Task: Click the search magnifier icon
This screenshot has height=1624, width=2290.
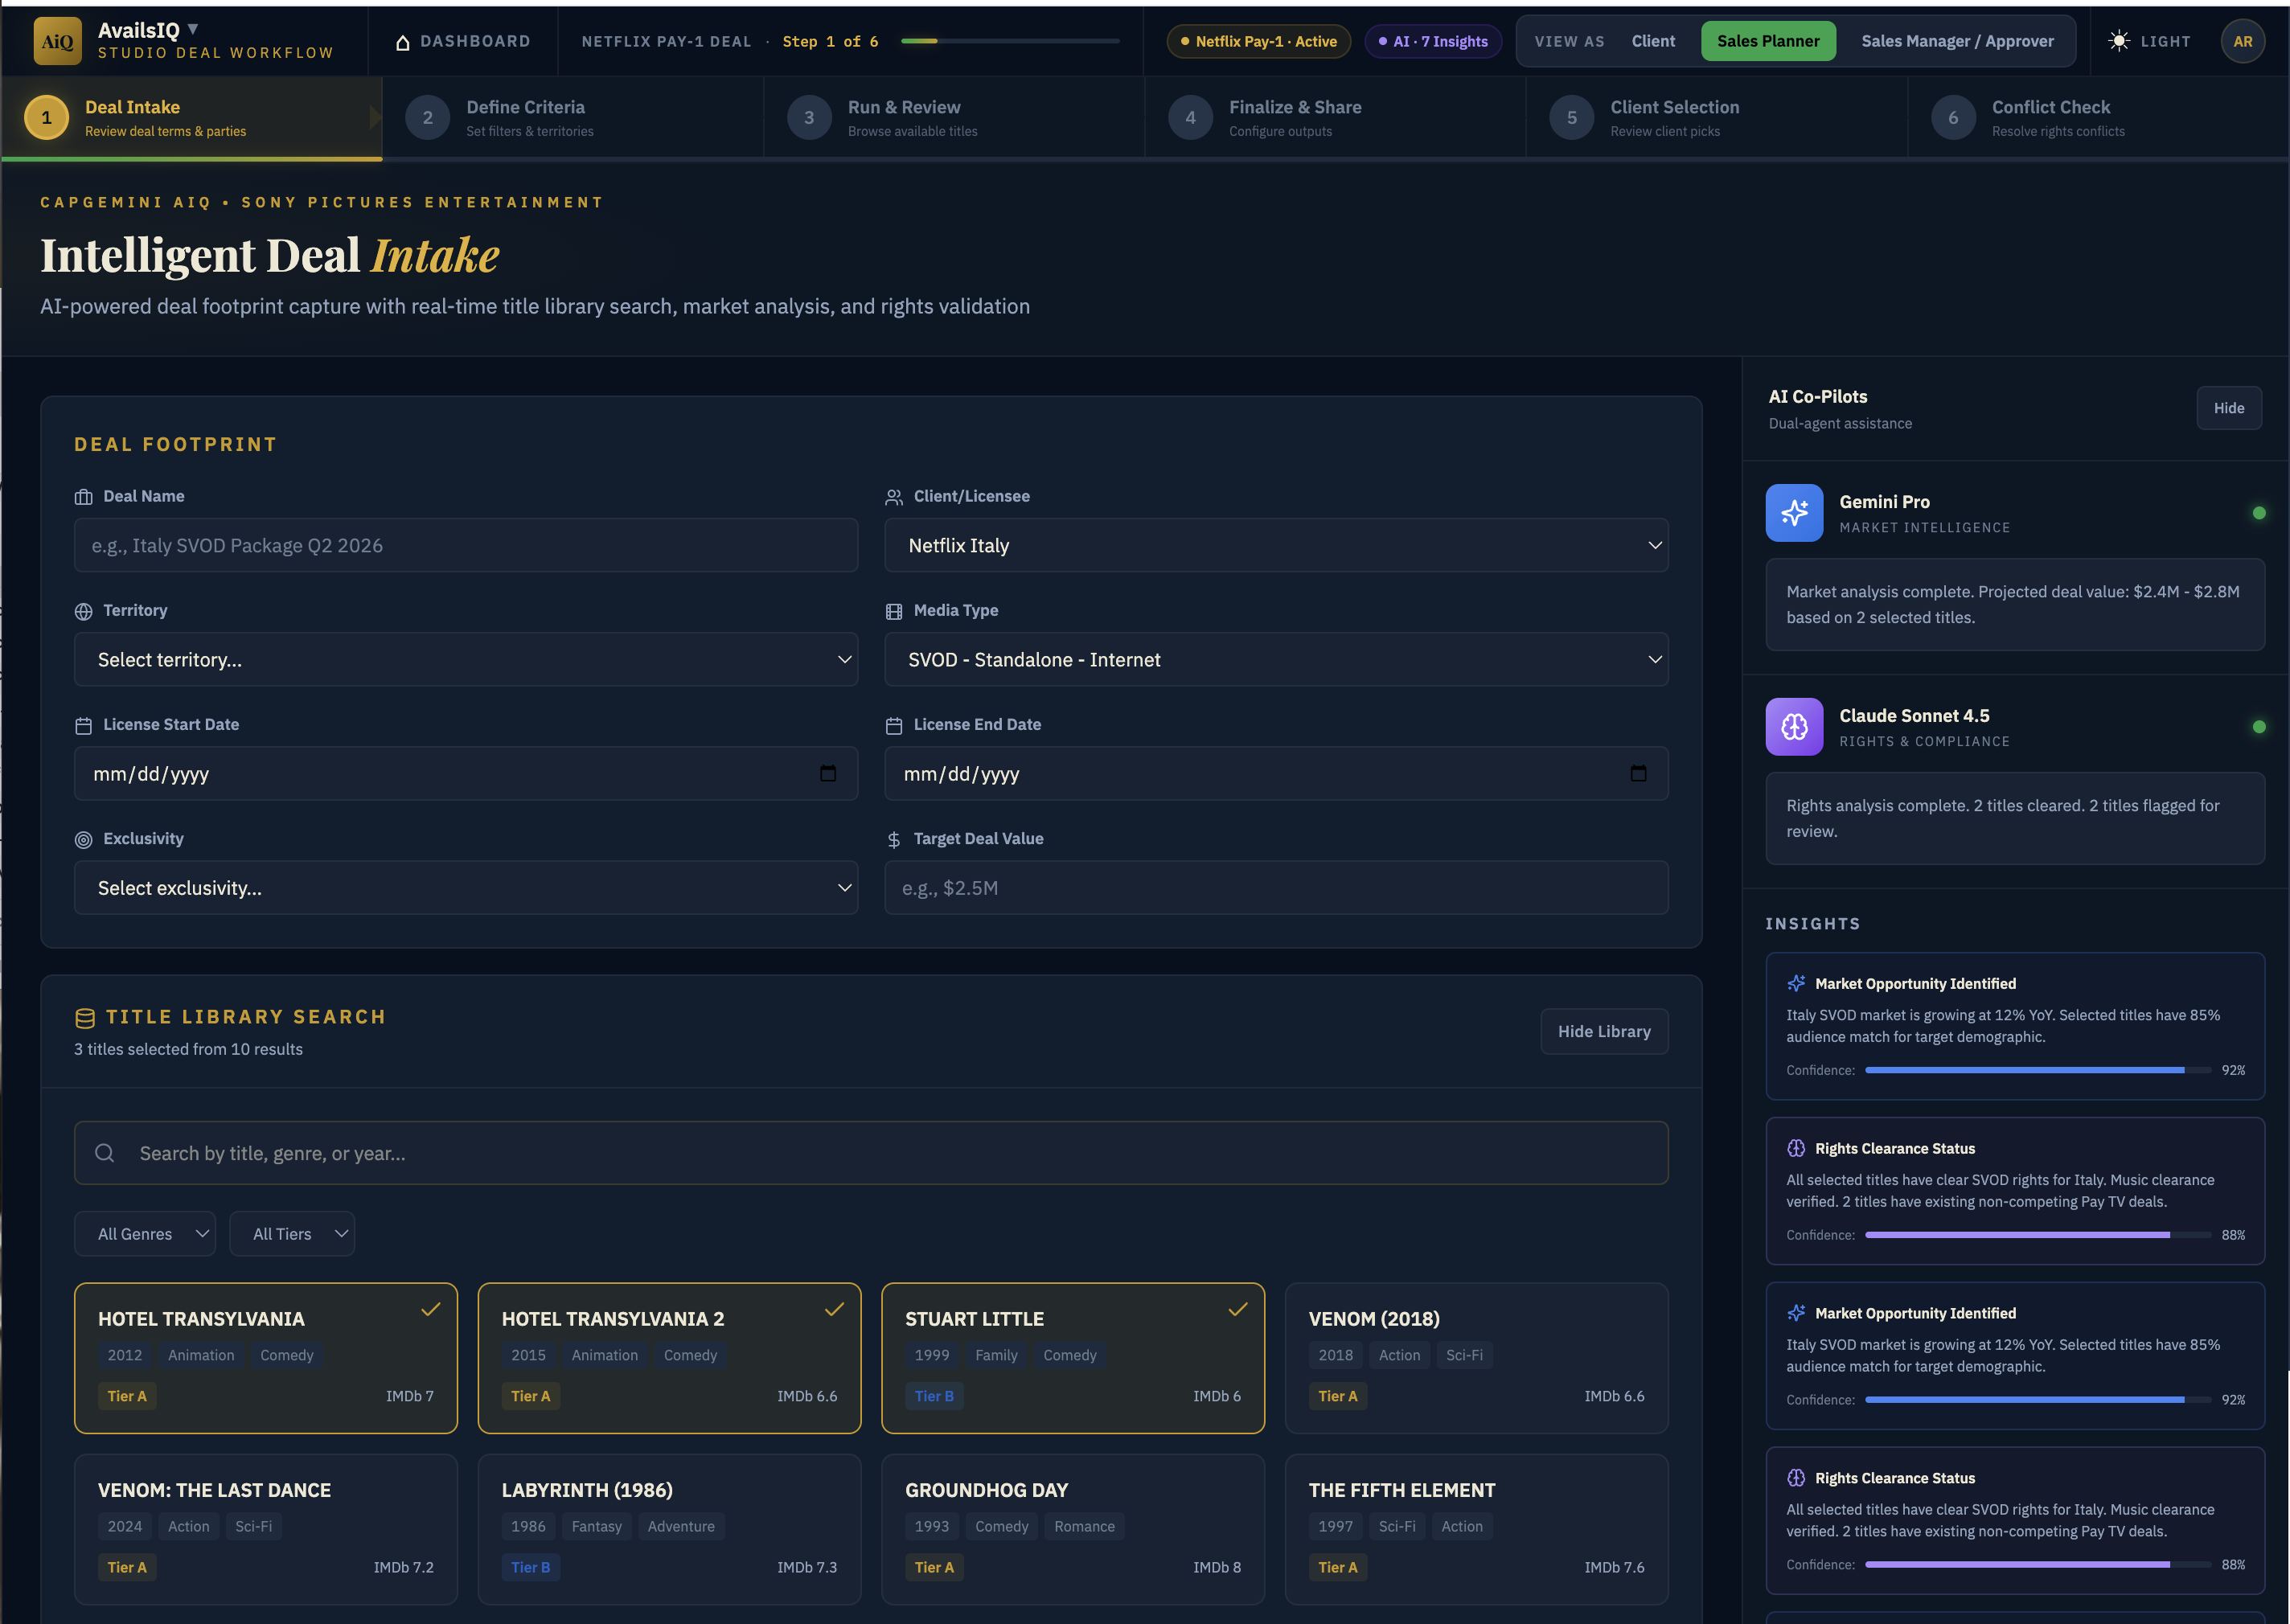Action: [x=104, y=1153]
